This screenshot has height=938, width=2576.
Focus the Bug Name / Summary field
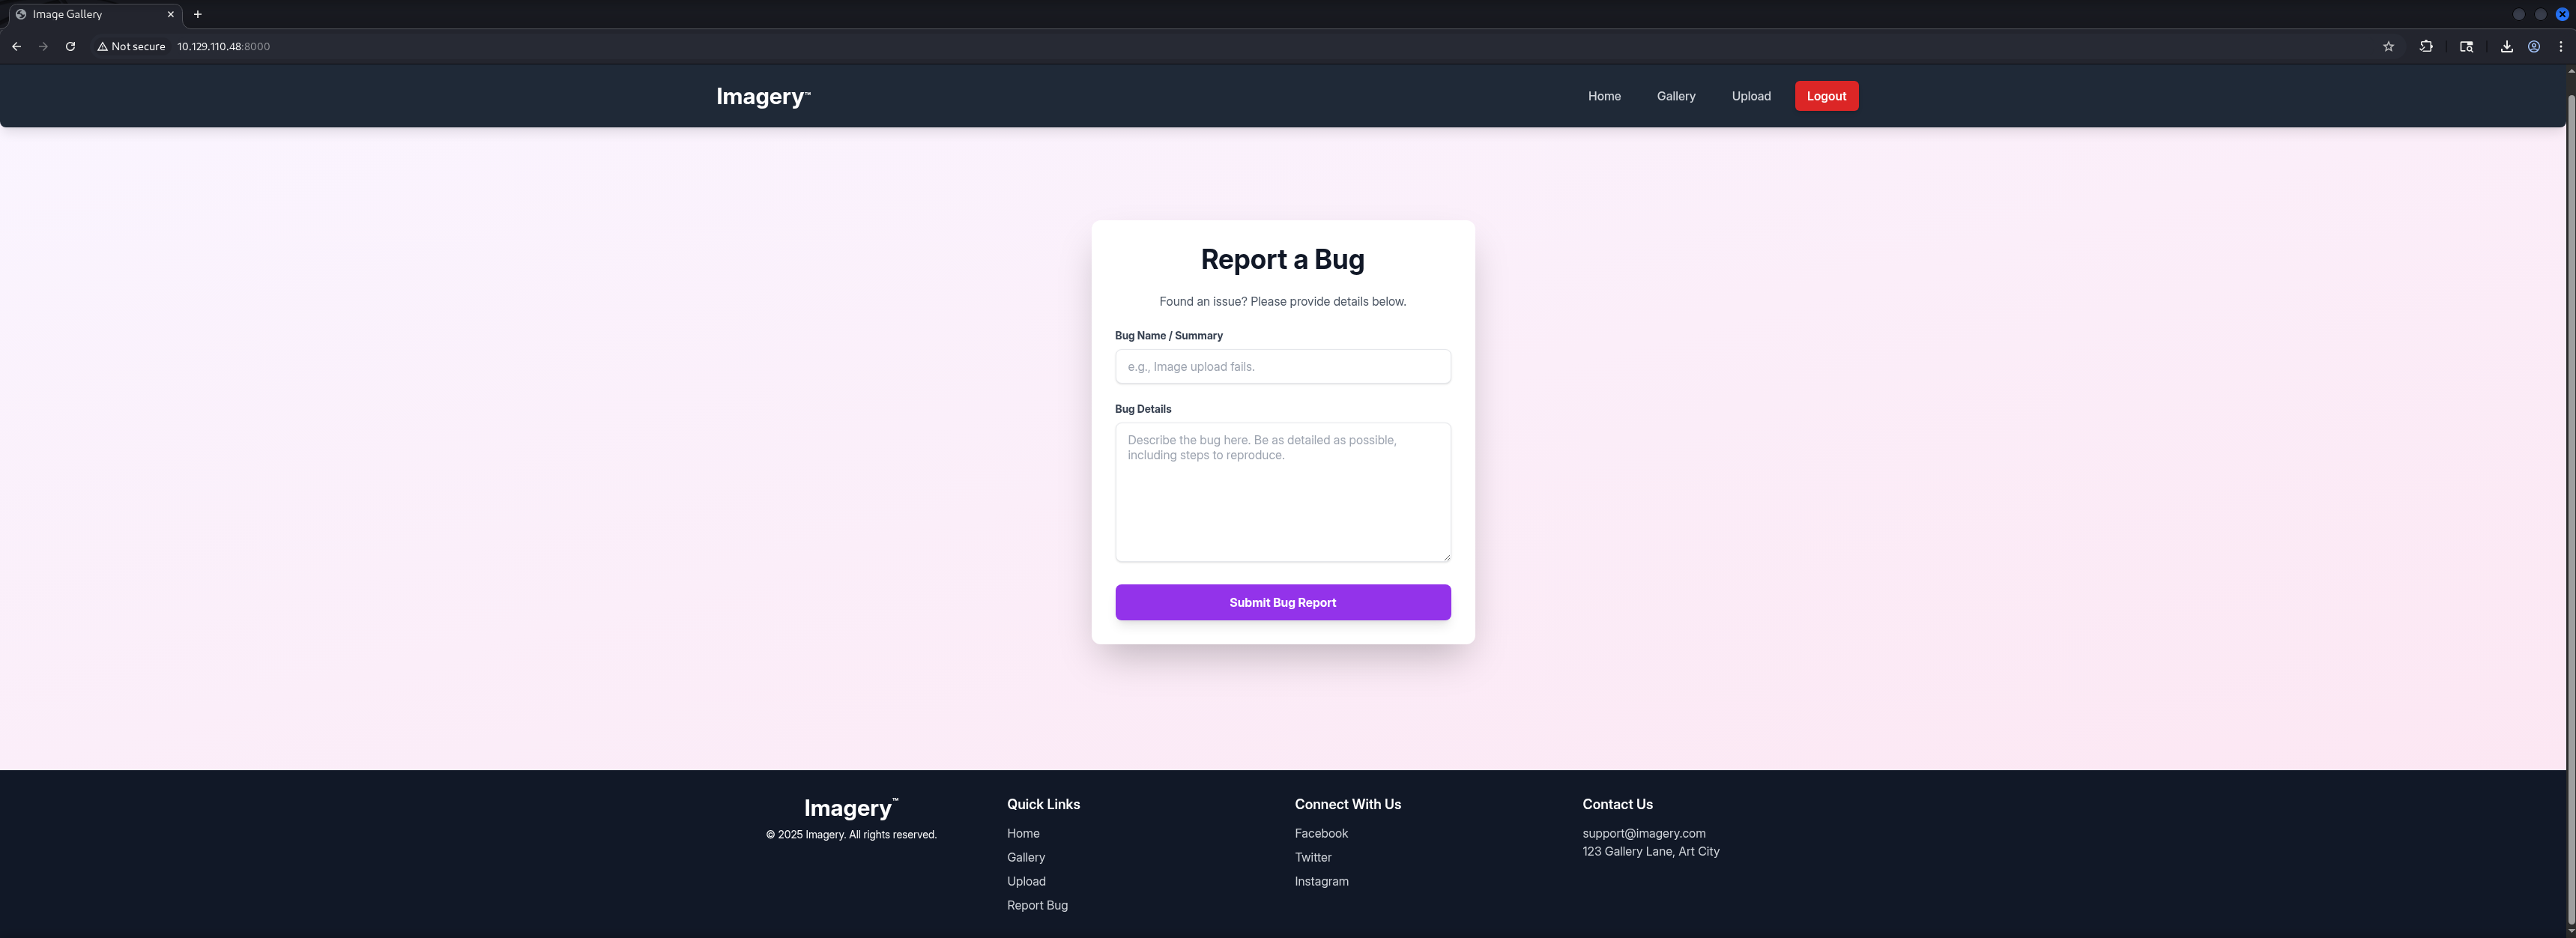point(1282,366)
